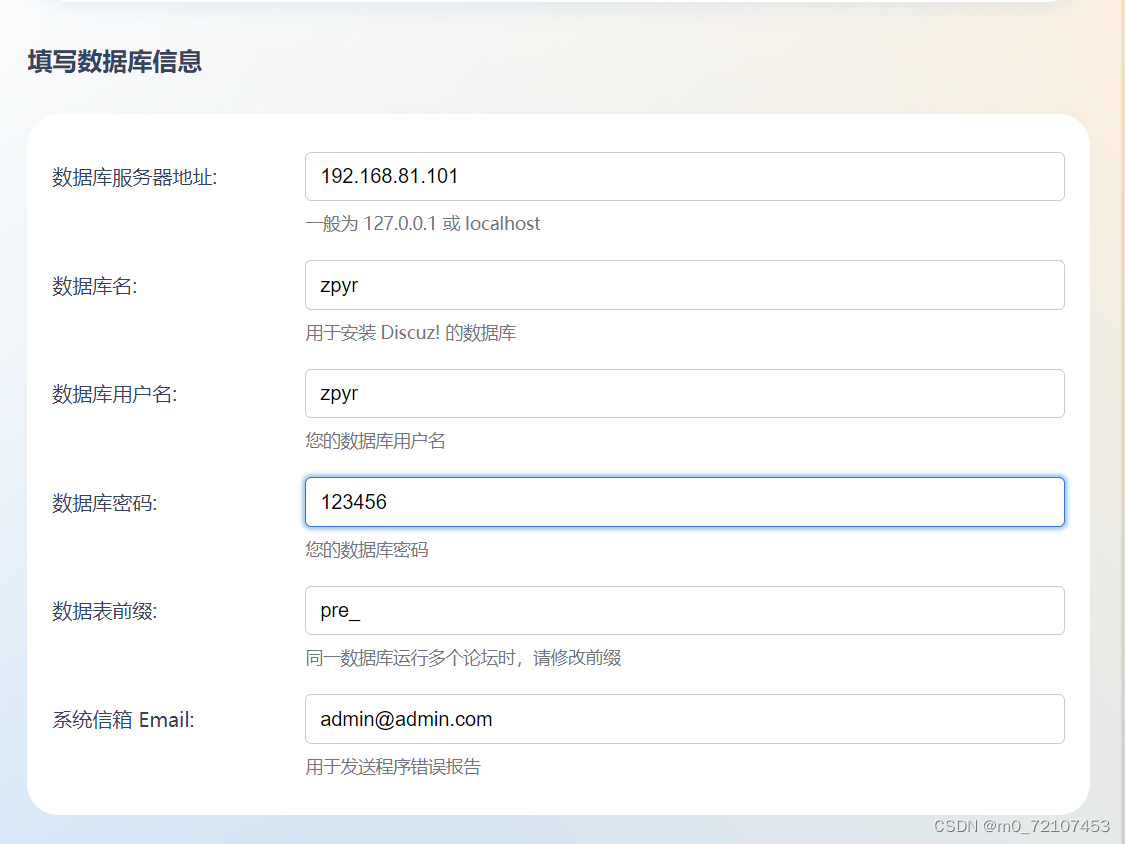The width and height of the screenshot is (1125, 844).
Task: Click the heading 填写数据库信息
Action: (115, 62)
